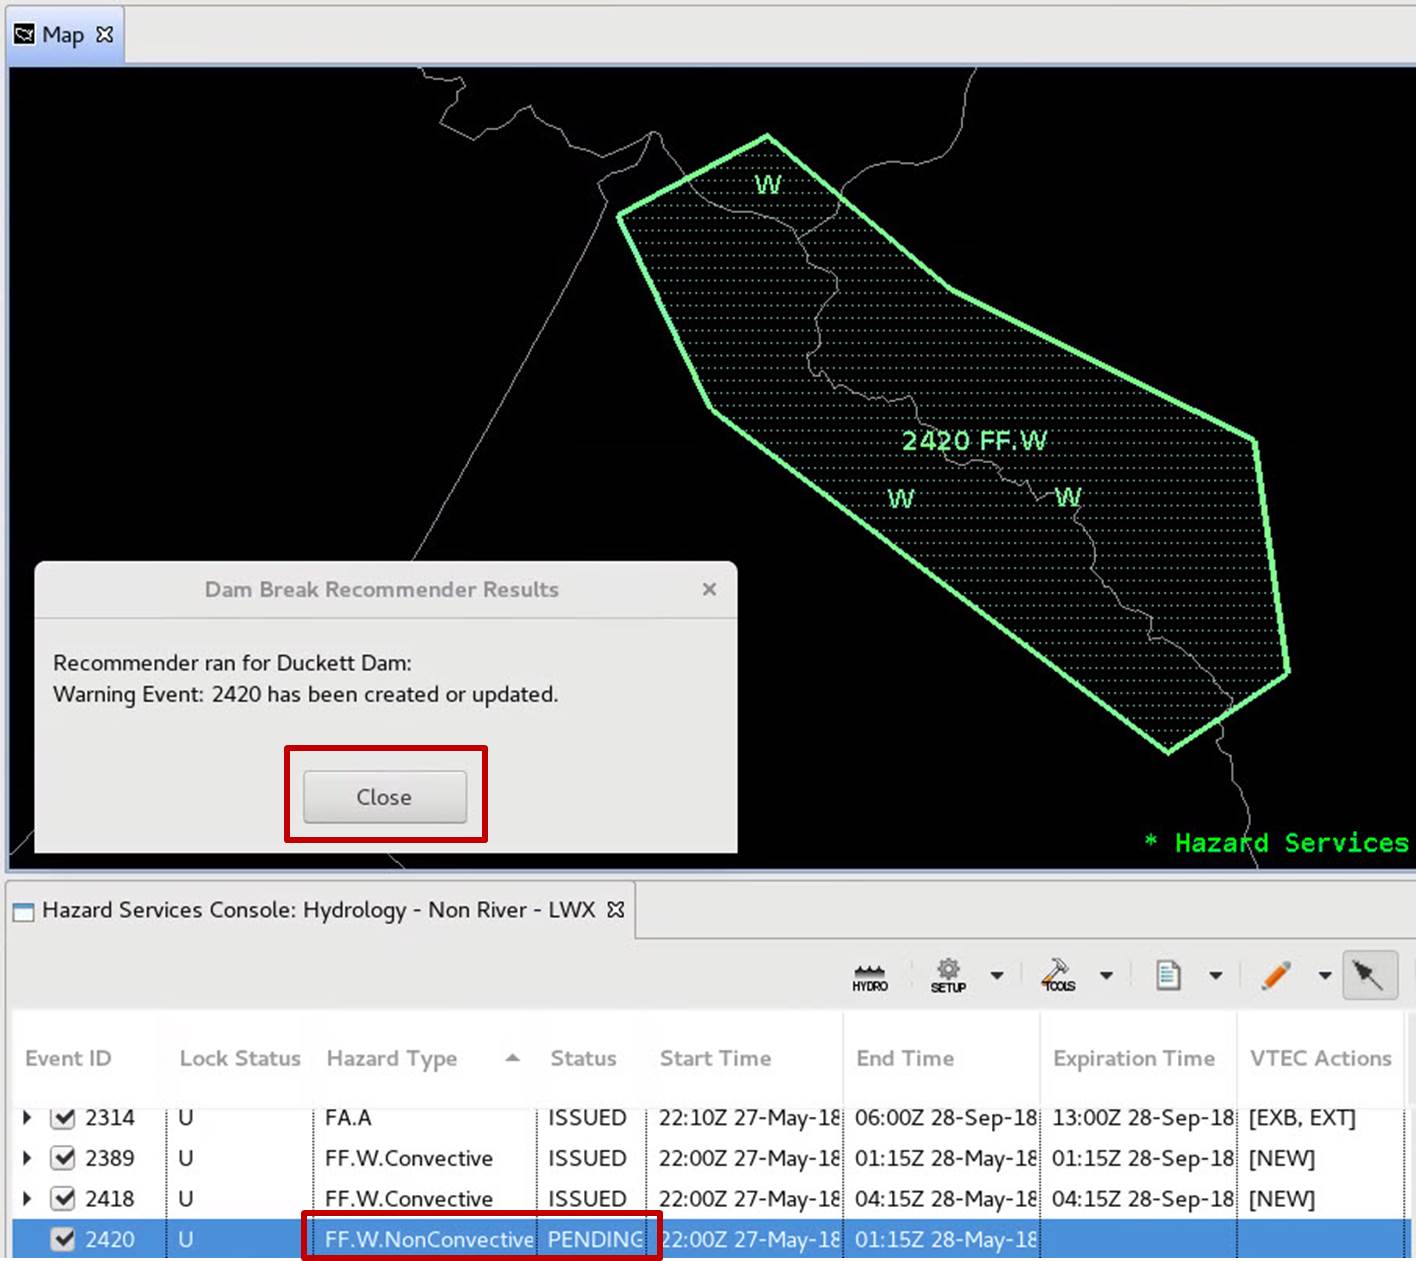Image resolution: width=1416 pixels, height=1261 pixels.
Task: Click the Hazard Services map legend text
Action: (1277, 843)
